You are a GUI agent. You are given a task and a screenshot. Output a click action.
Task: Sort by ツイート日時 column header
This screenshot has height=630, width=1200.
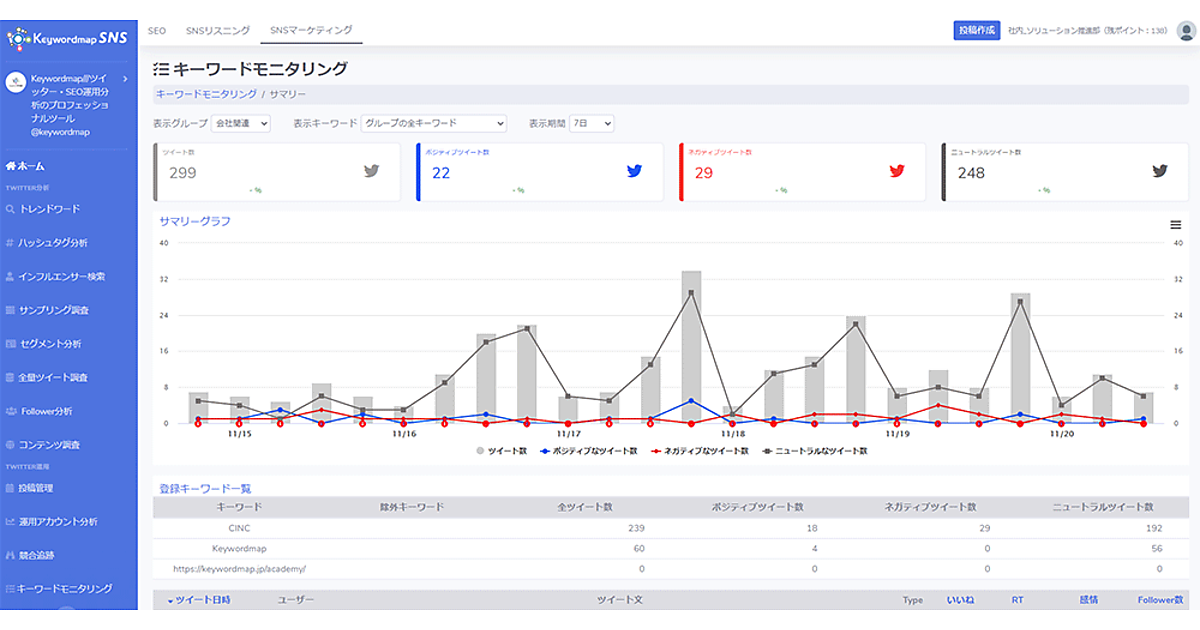coord(199,600)
